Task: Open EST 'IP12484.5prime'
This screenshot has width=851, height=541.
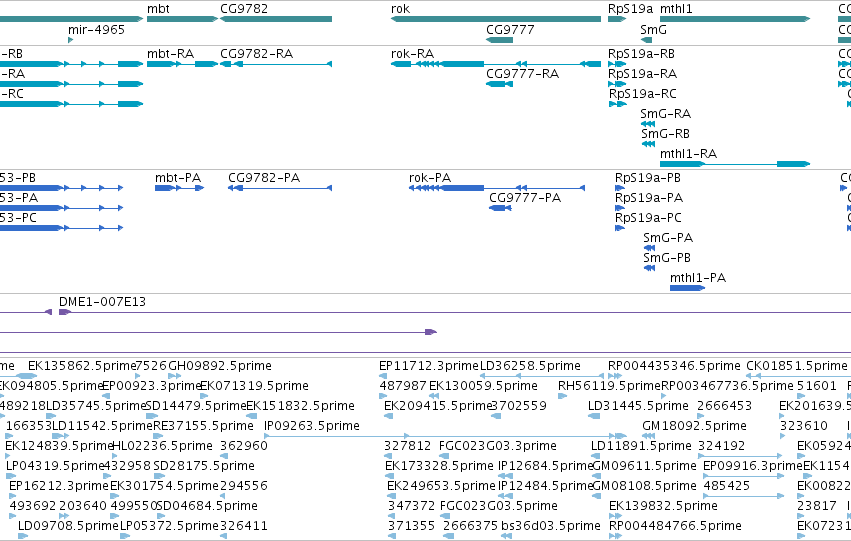Action: click(545, 486)
